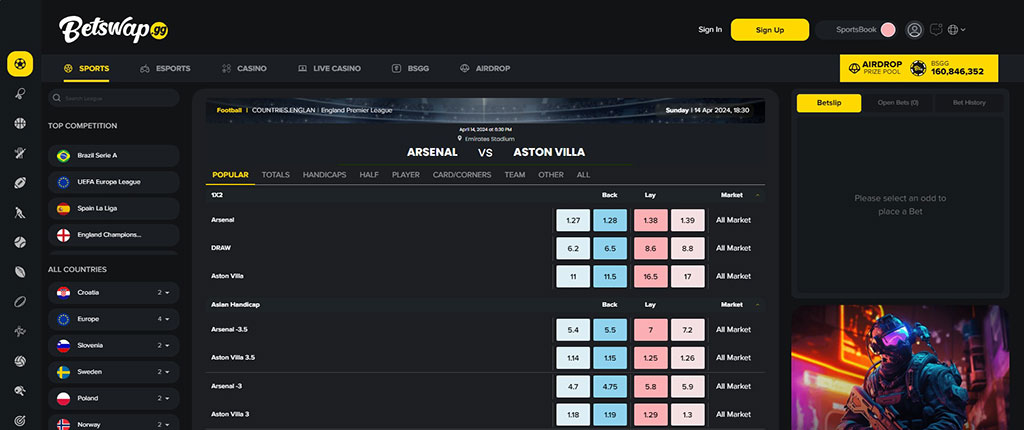Switch to the TOTALS market tab
Screen dimensions: 1024x430
point(276,175)
